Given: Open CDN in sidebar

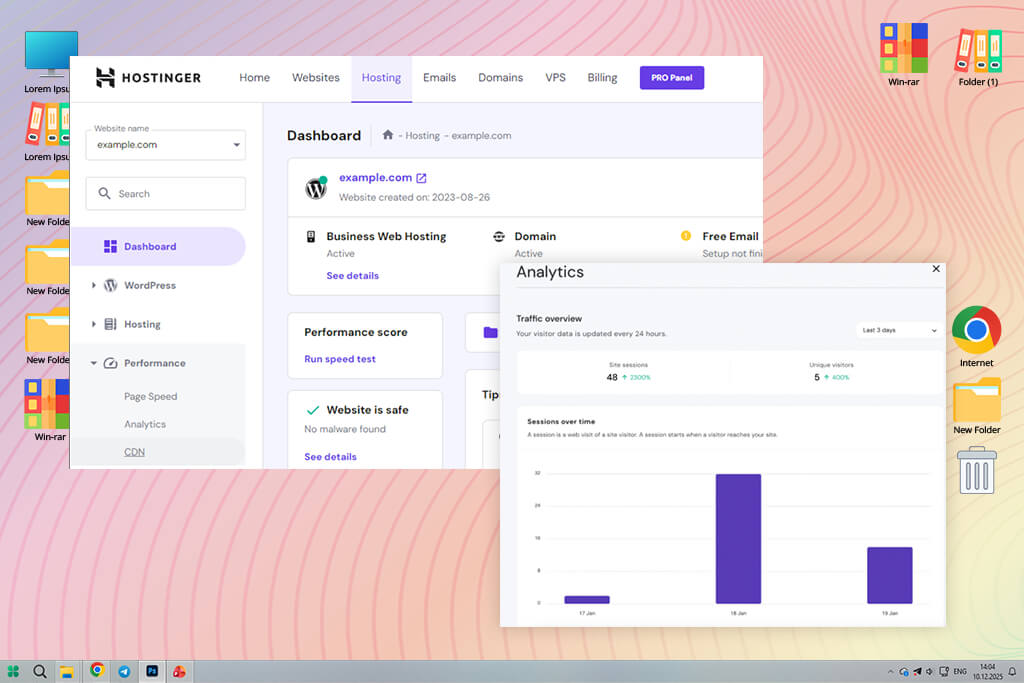Looking at the screenshot, I should point(135,452).
